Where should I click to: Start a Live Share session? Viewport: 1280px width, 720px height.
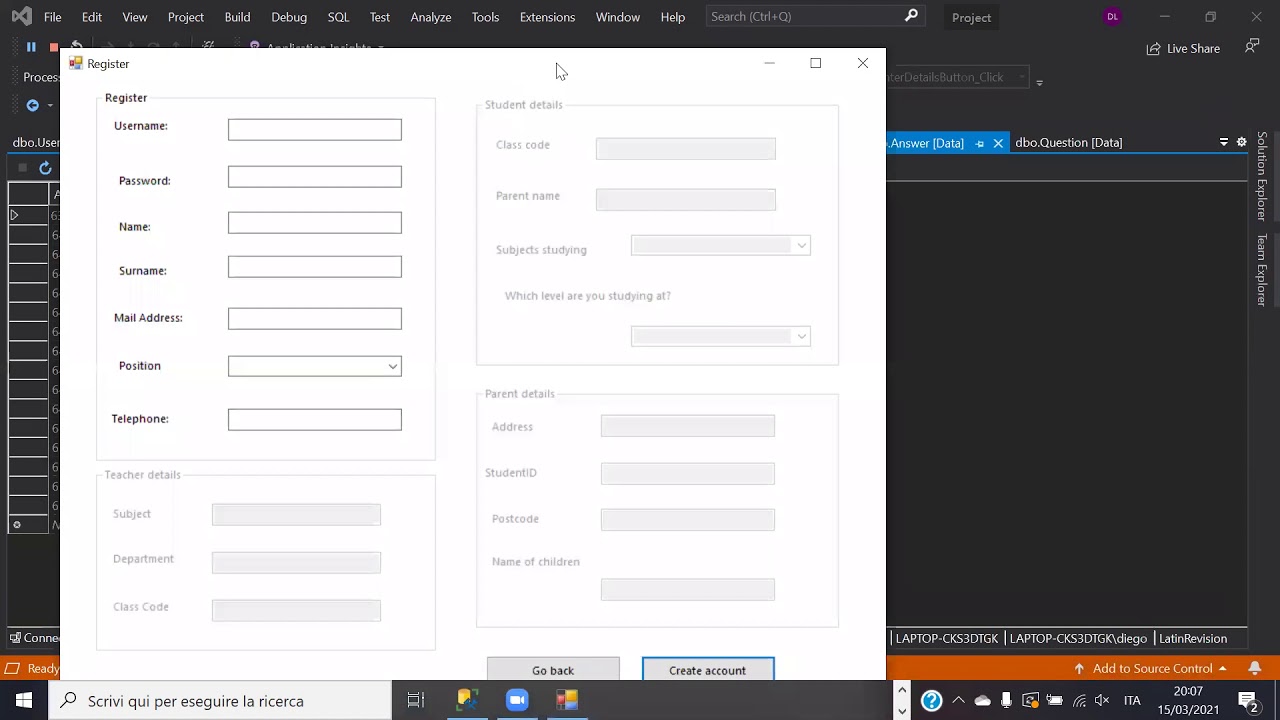click(1183, 48)
